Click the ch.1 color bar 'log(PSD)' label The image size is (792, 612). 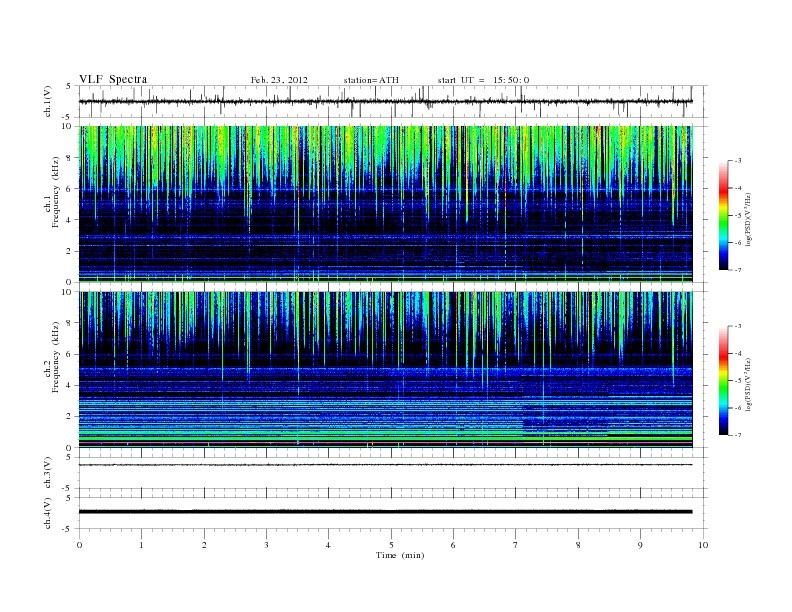point(748,219)
